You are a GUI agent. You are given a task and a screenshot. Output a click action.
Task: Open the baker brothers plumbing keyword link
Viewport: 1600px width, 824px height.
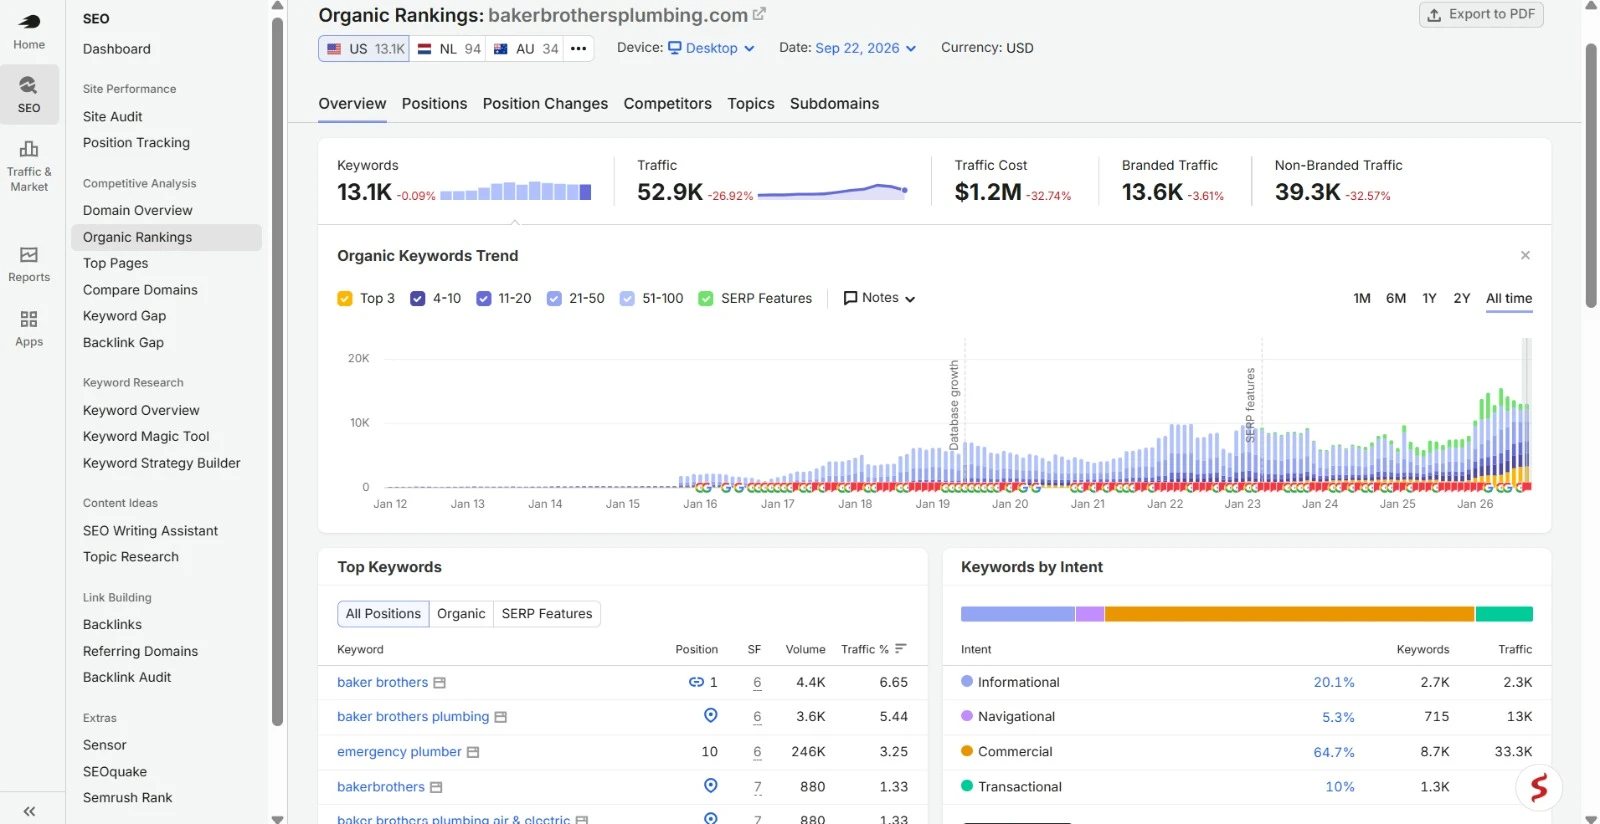[x=413, y=717]
